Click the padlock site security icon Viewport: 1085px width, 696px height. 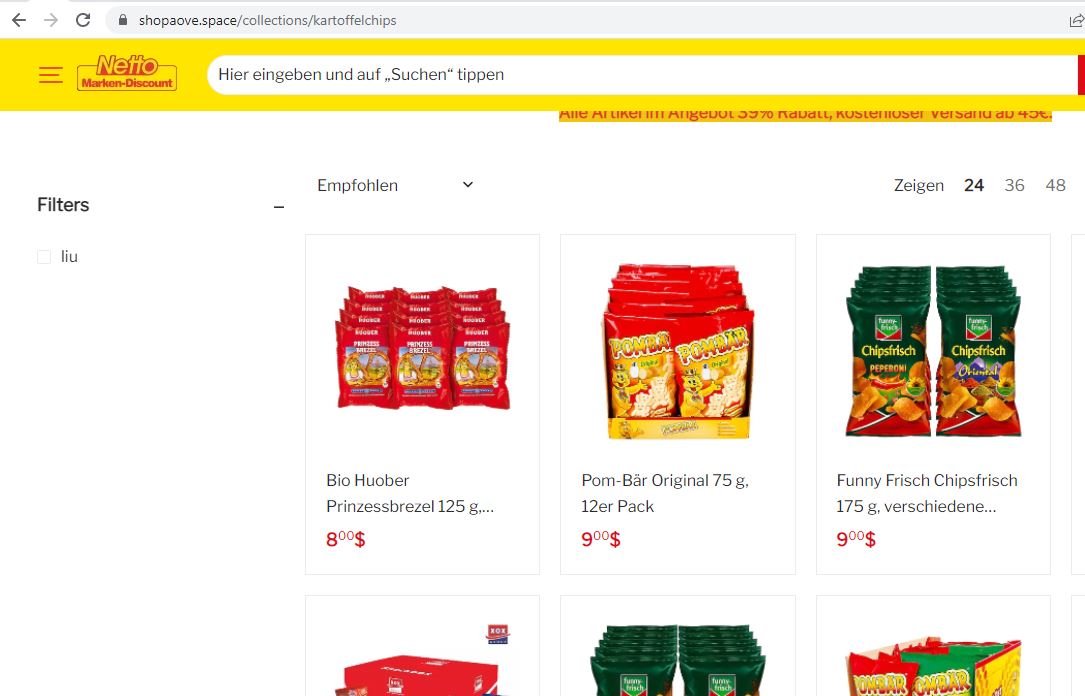coord(123,20)
